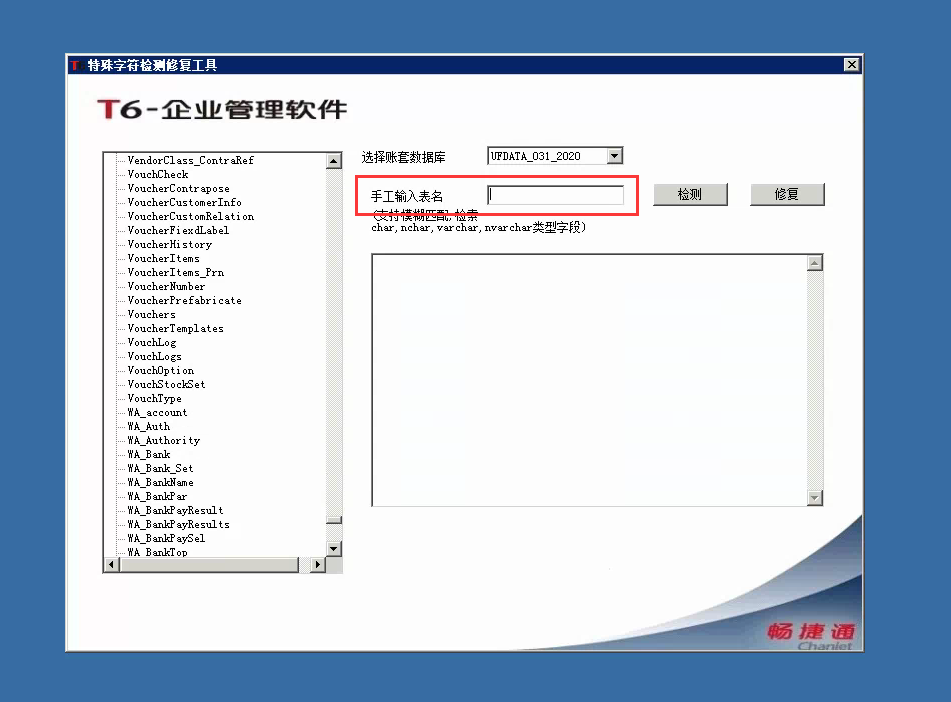Select VoucherItems table entry
The width and height of the screenshot is (951, 702).
click(x=163, y=258)
